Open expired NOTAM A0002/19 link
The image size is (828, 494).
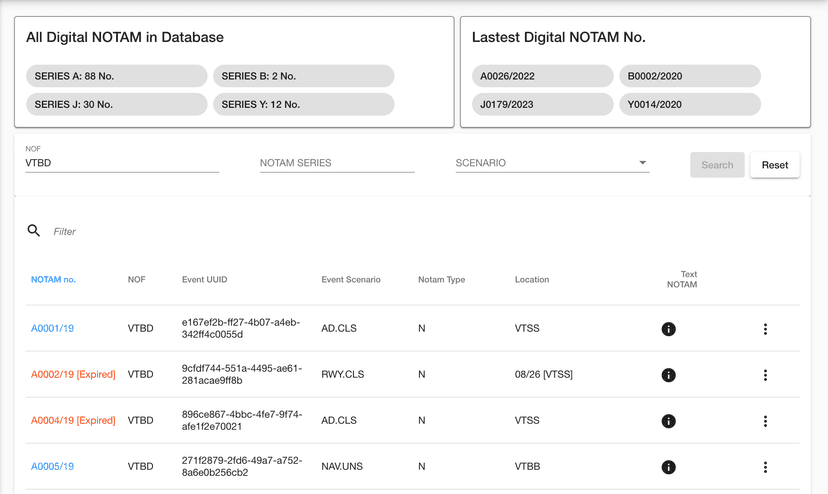click(x=73, y=375)
